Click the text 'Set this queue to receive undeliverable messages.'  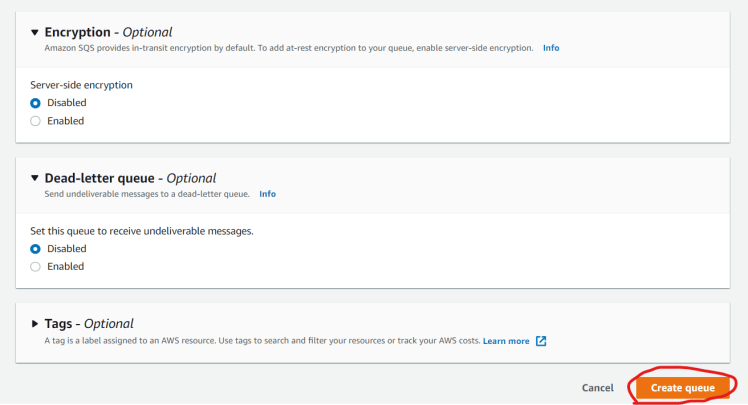click(x=142, y=231)
